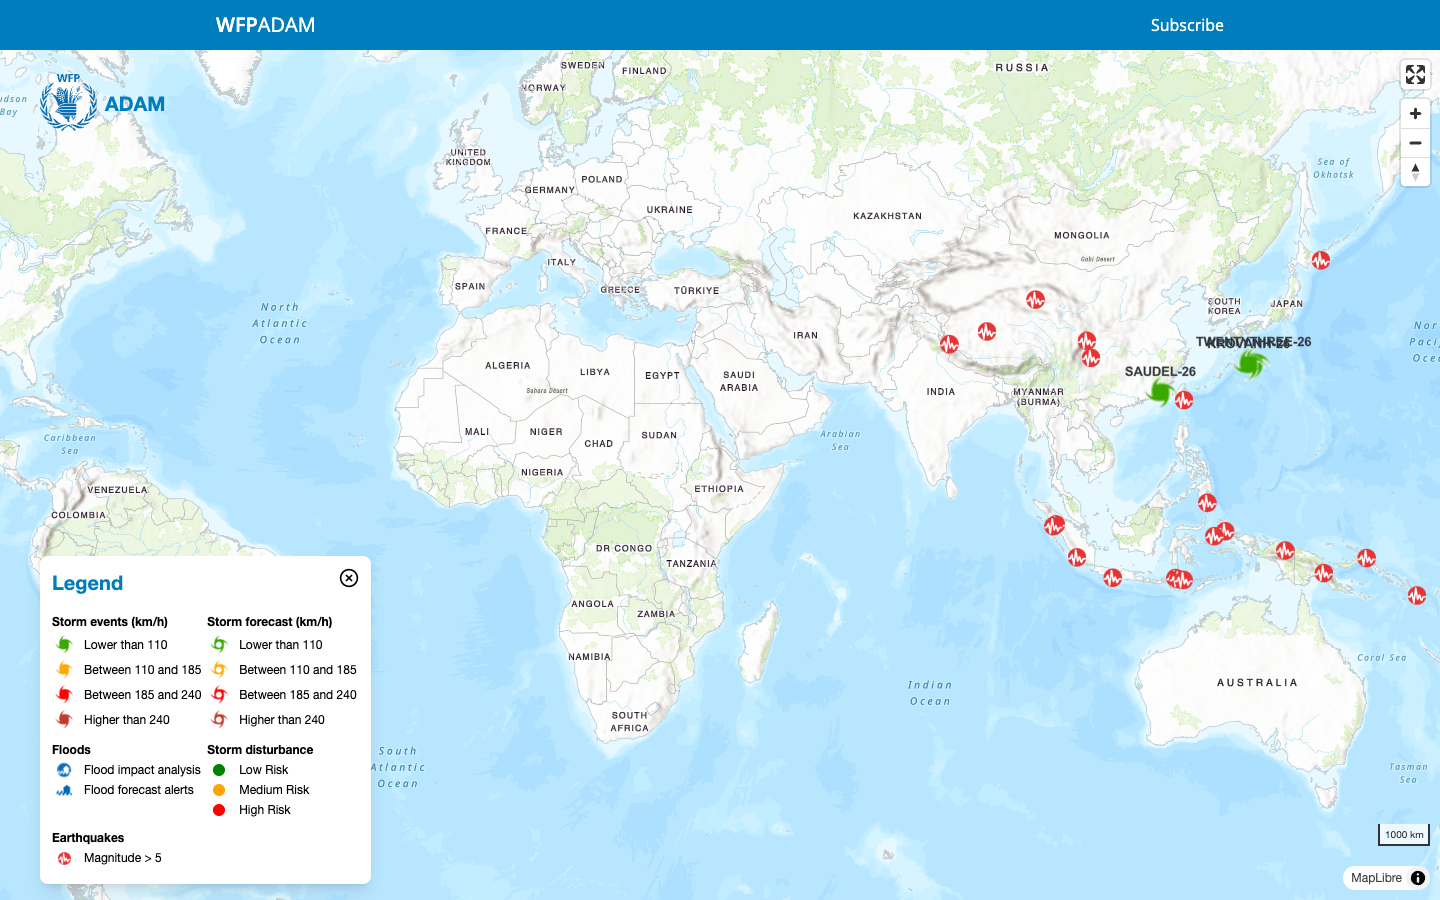Click the 'Medium Risk' legend label
This screenshot has width=1440, height=900.
click(274, 790)
